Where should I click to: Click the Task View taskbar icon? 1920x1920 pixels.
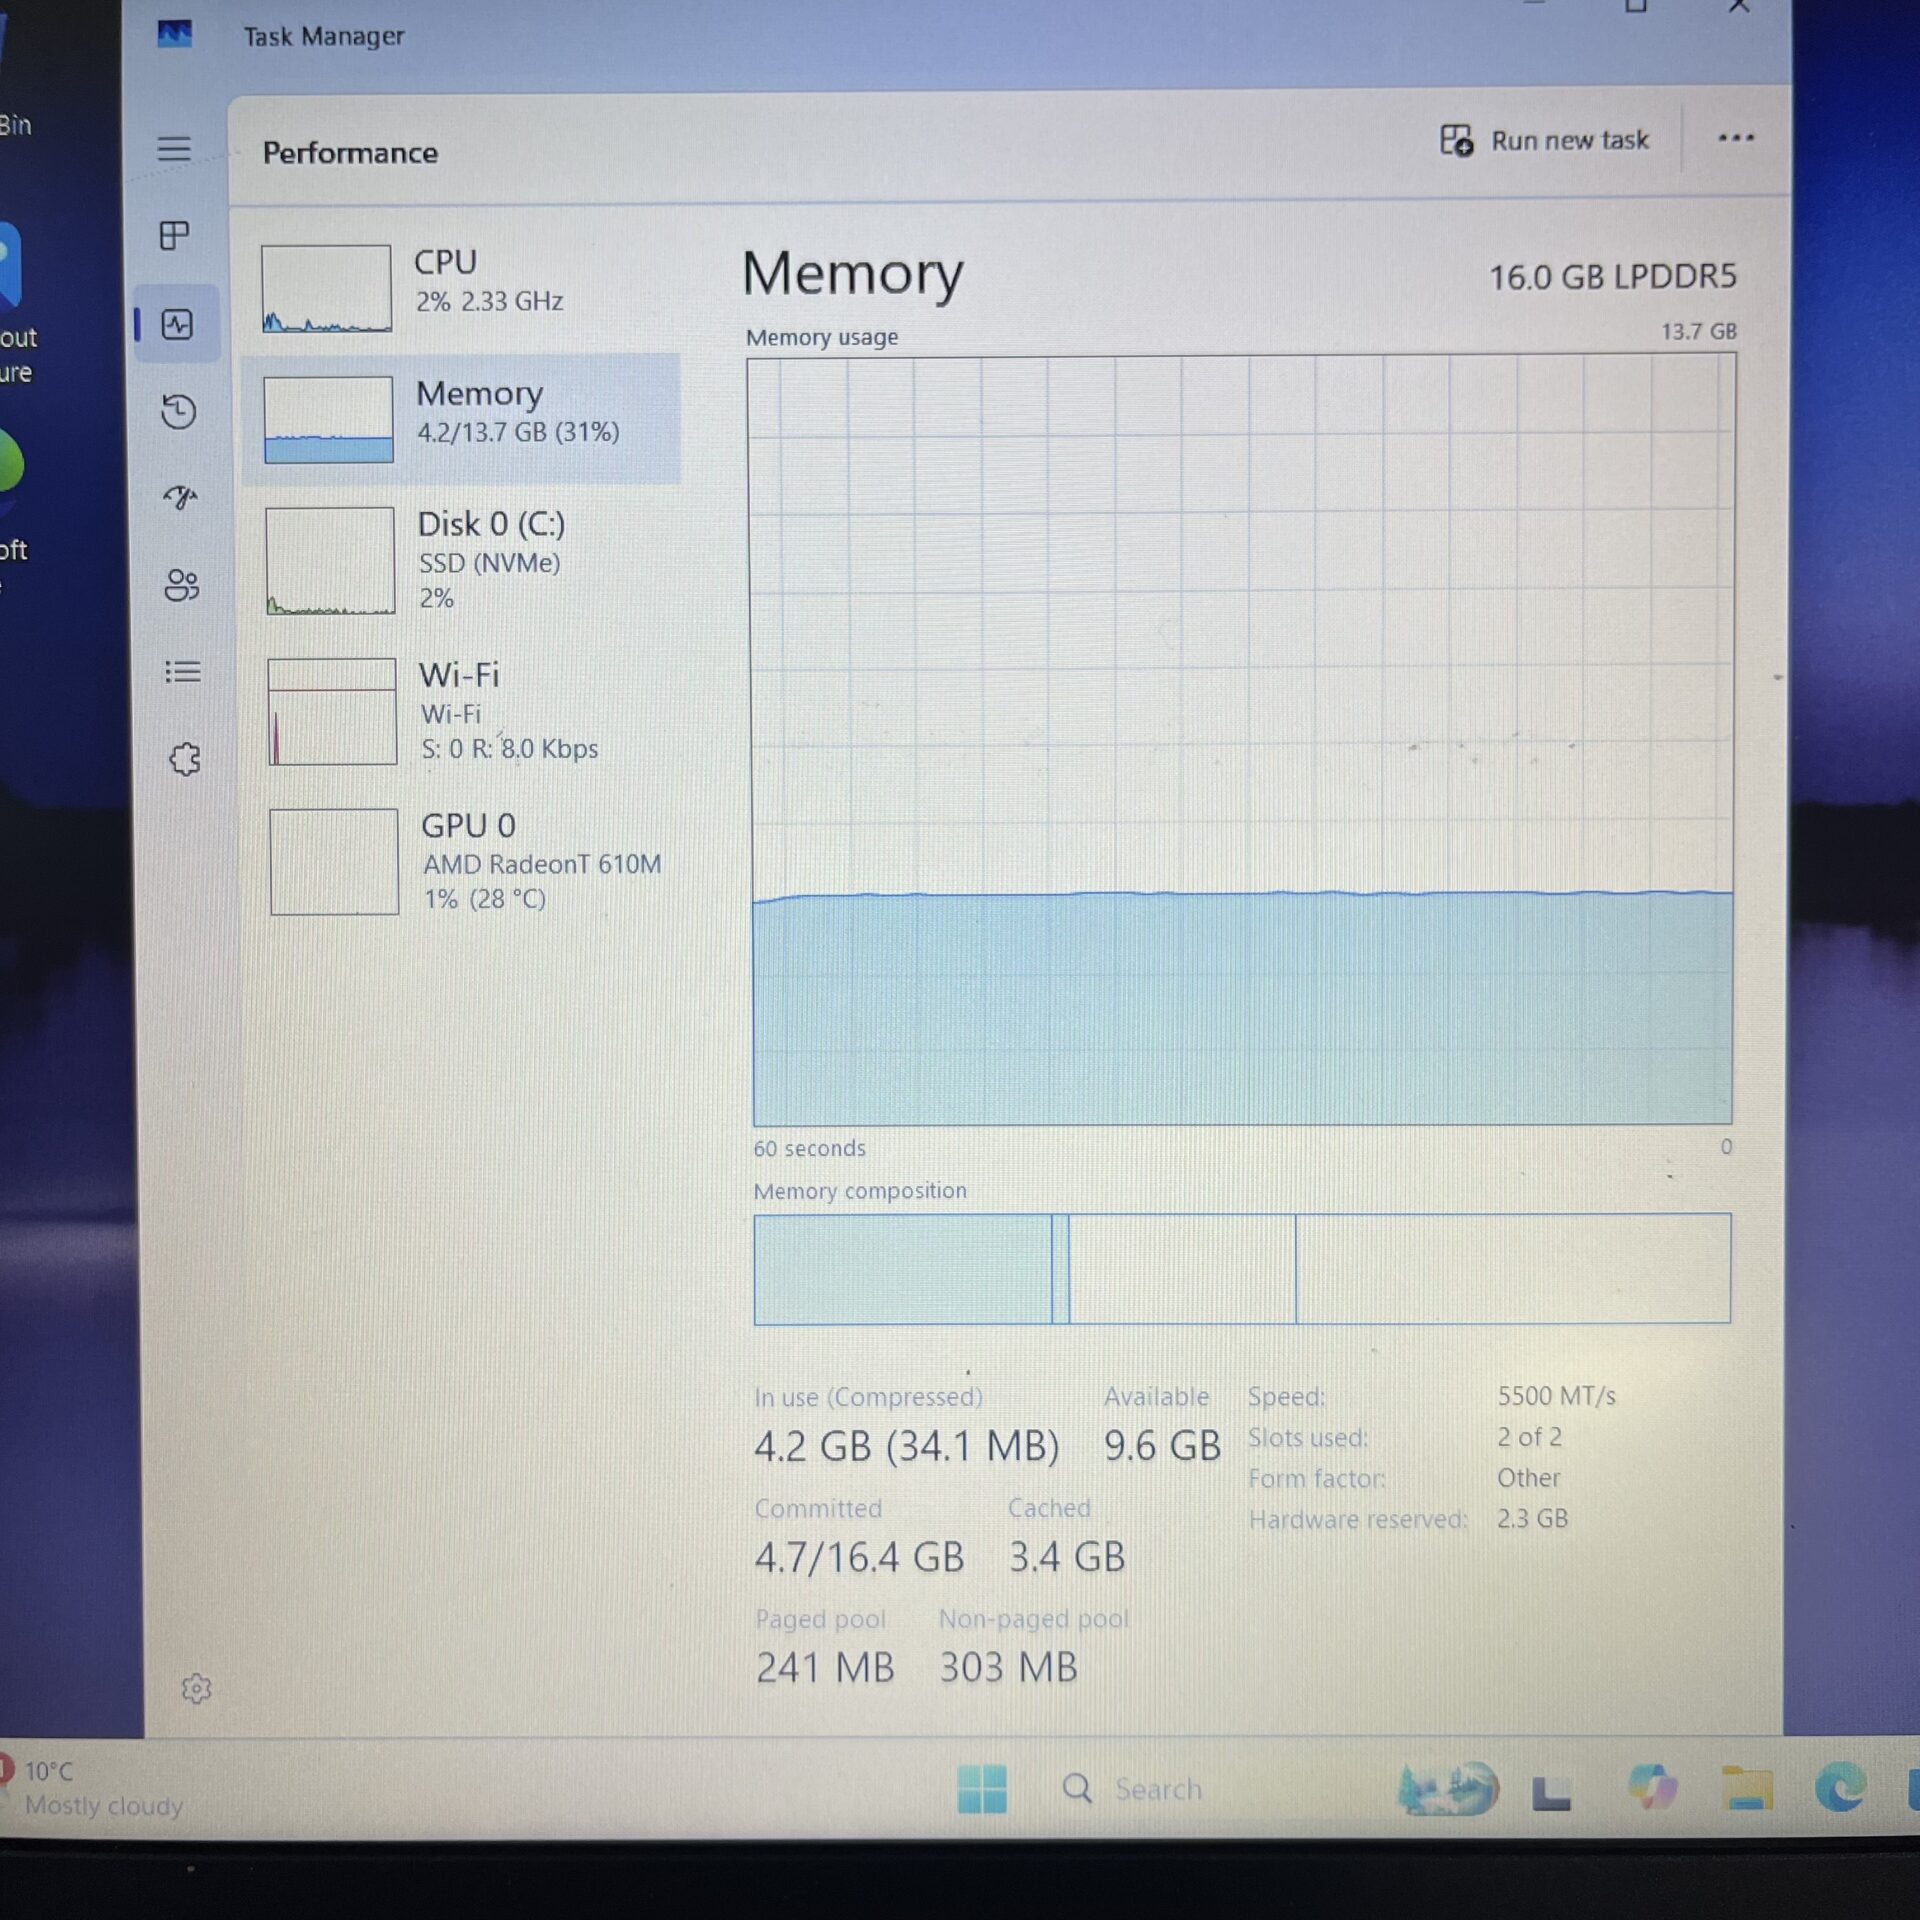1551,1793
